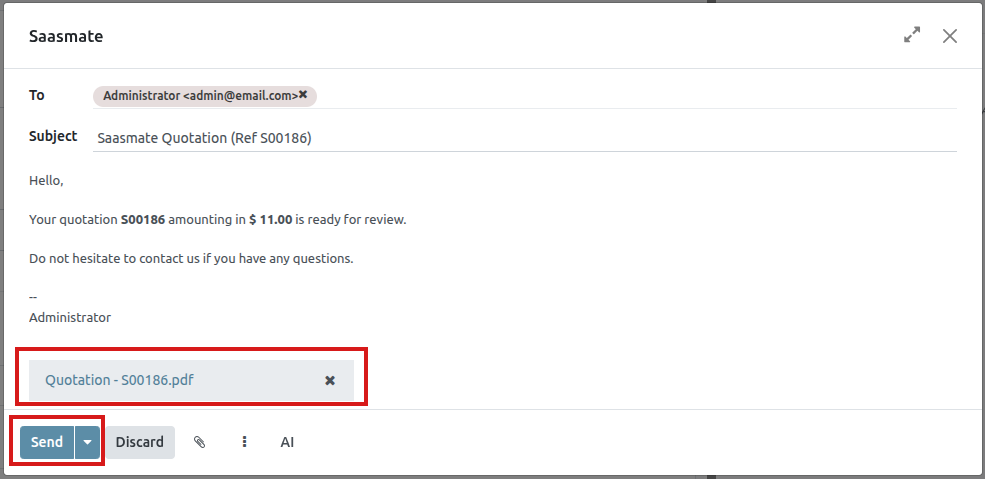Place cursor on the 'Hello,' greeting line
985x479 pixels.
pyautogui.click(x=46, y=181)
